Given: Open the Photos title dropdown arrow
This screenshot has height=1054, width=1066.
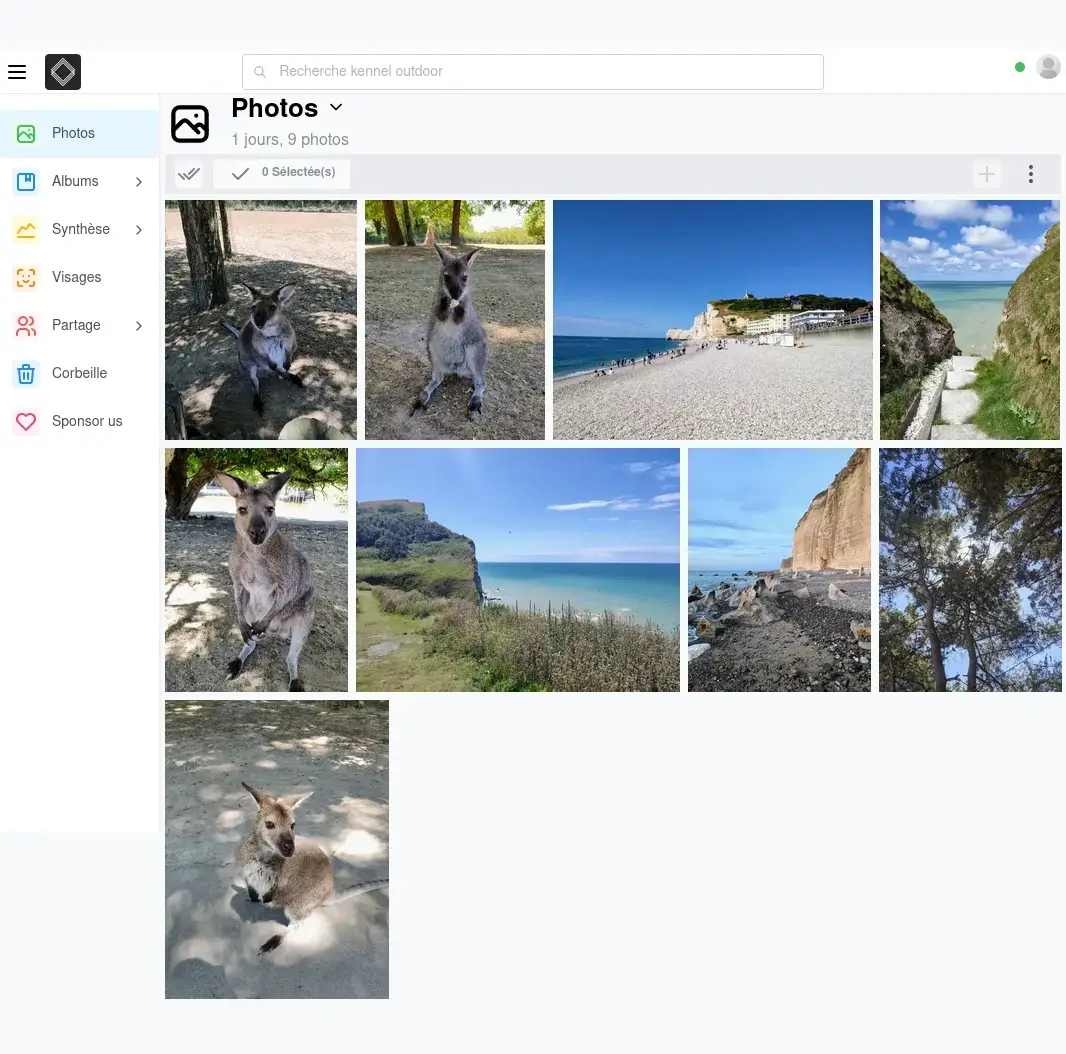Looking at the screenshot, I should [x=336, y=108].
